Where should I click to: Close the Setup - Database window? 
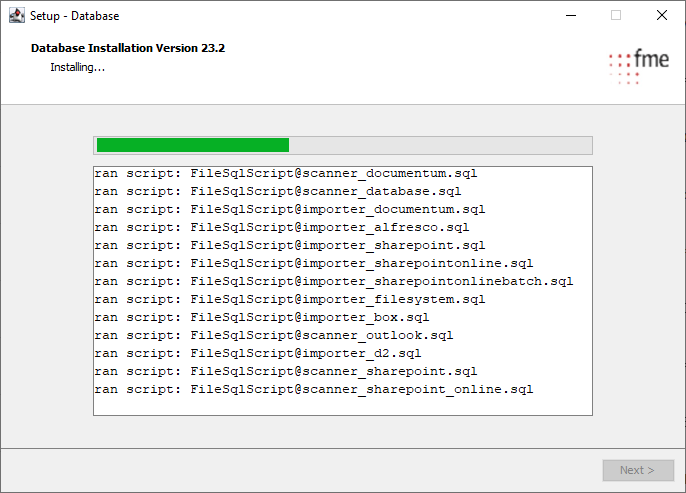coord(662,15)
